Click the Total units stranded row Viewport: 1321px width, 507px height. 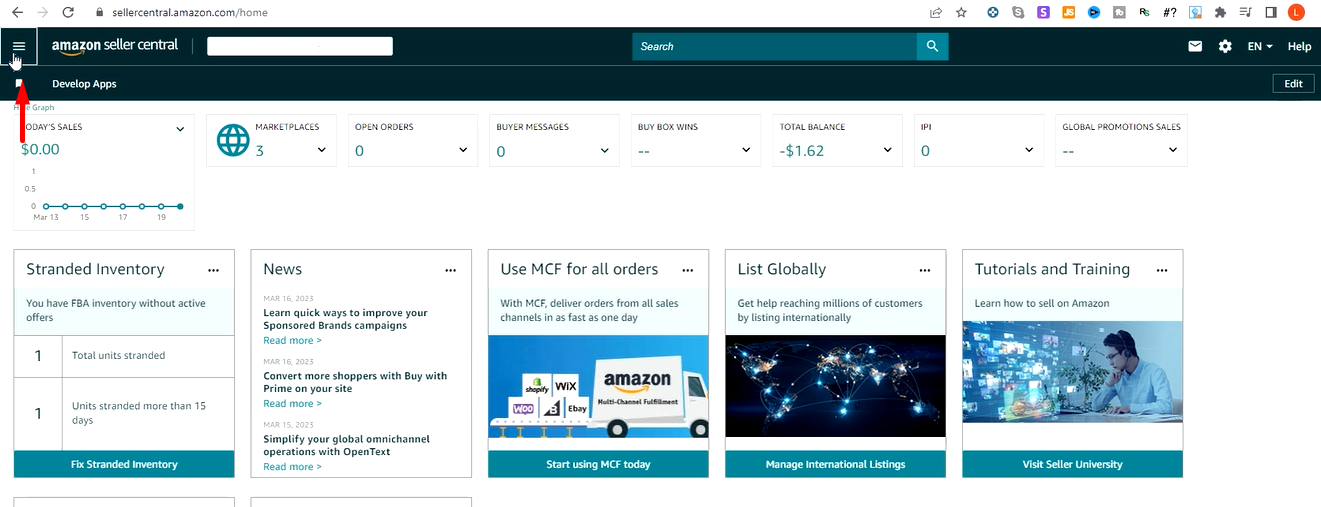pos(124,355)
